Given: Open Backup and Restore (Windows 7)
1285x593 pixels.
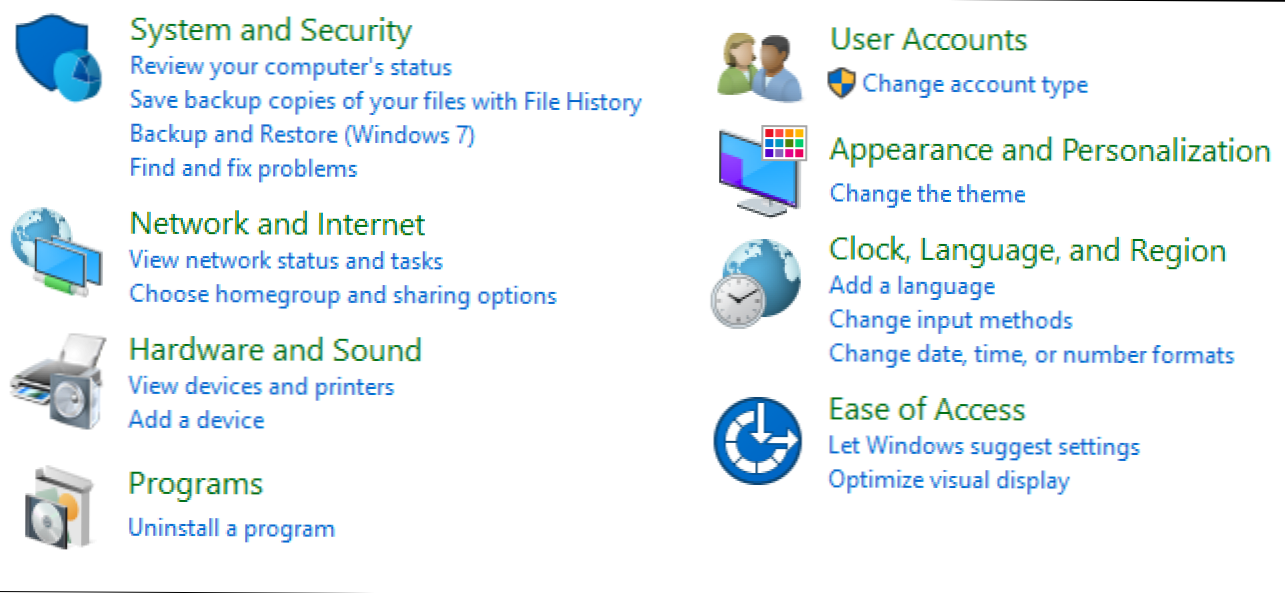Looking at the screenshot, I should coord(302,134).
